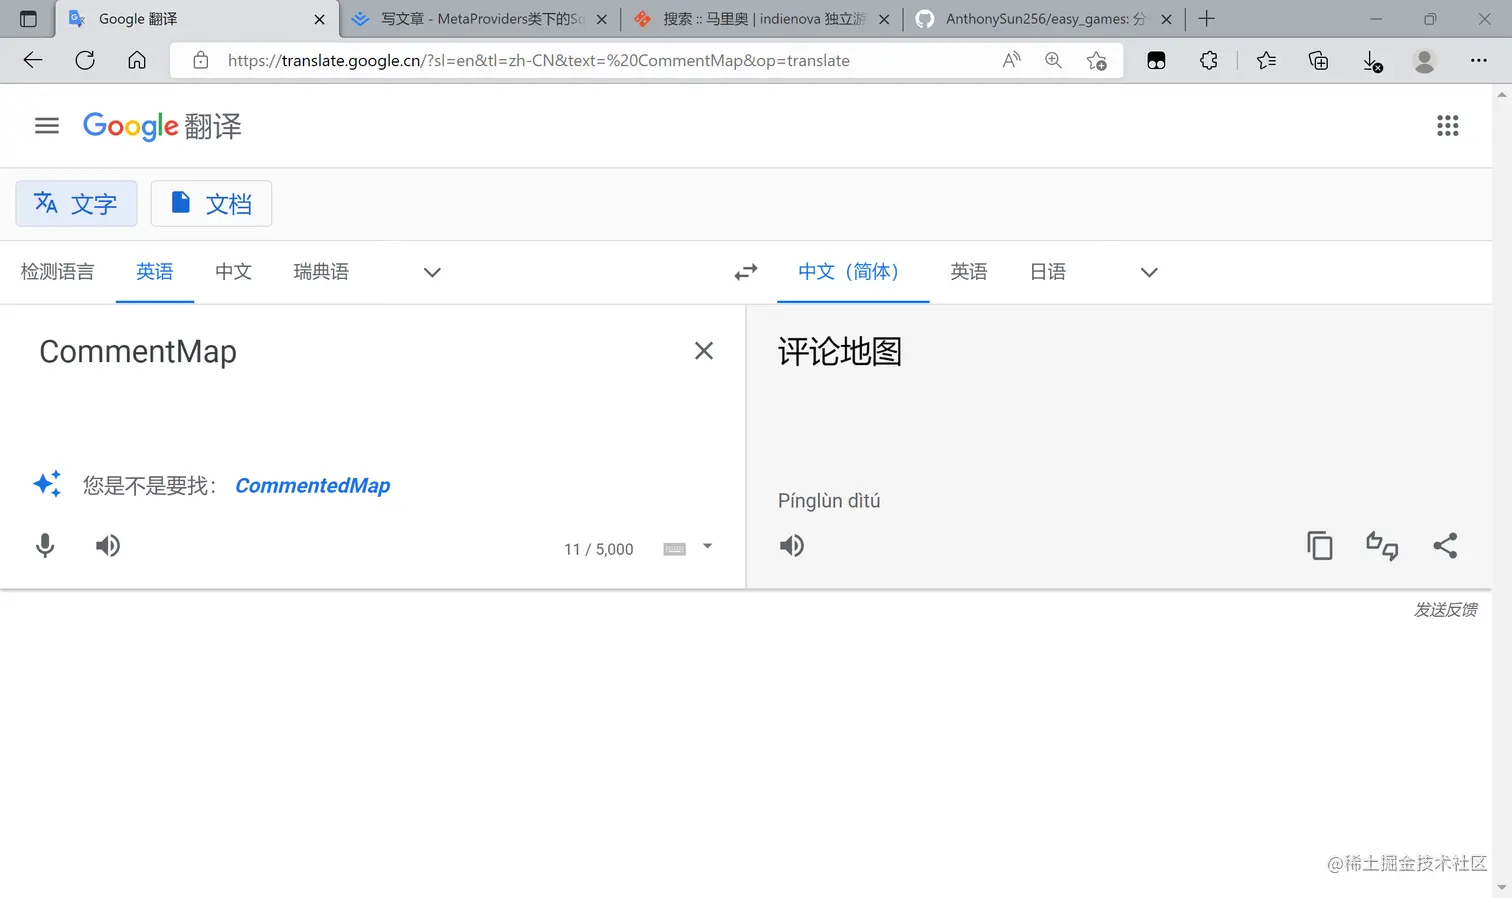Viewport: 1512px width, 898px height.
Task: Close the easy_games GitHub tab
Action: pyautogui.click(x=1166, y=19)
